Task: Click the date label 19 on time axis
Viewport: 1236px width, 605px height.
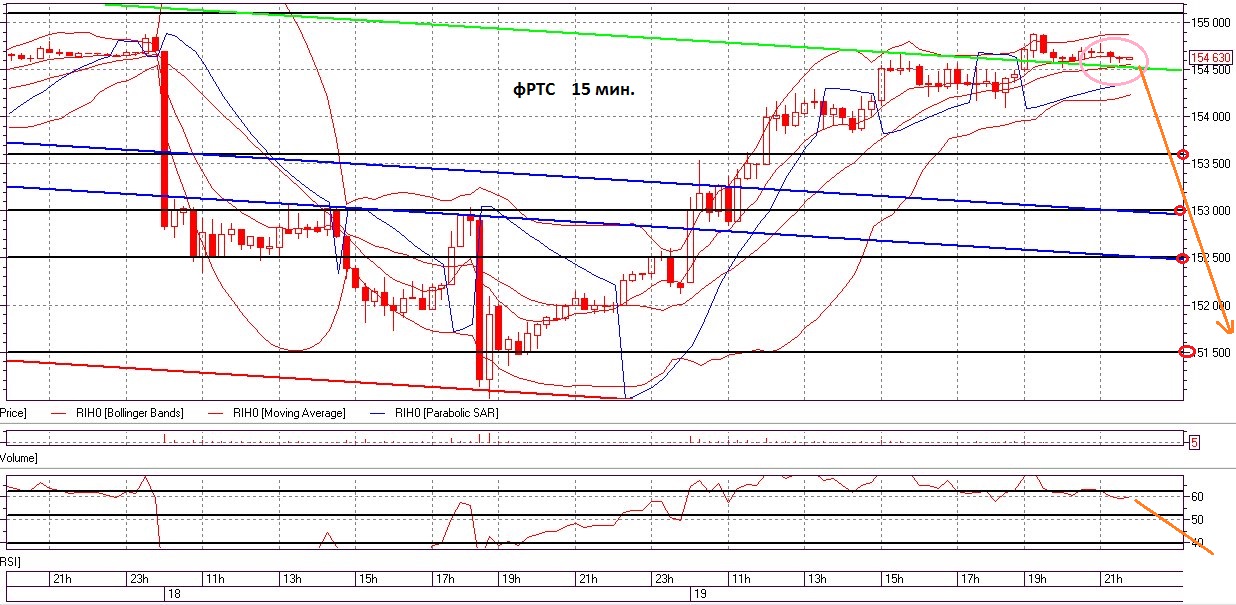Action: point(701,594)
